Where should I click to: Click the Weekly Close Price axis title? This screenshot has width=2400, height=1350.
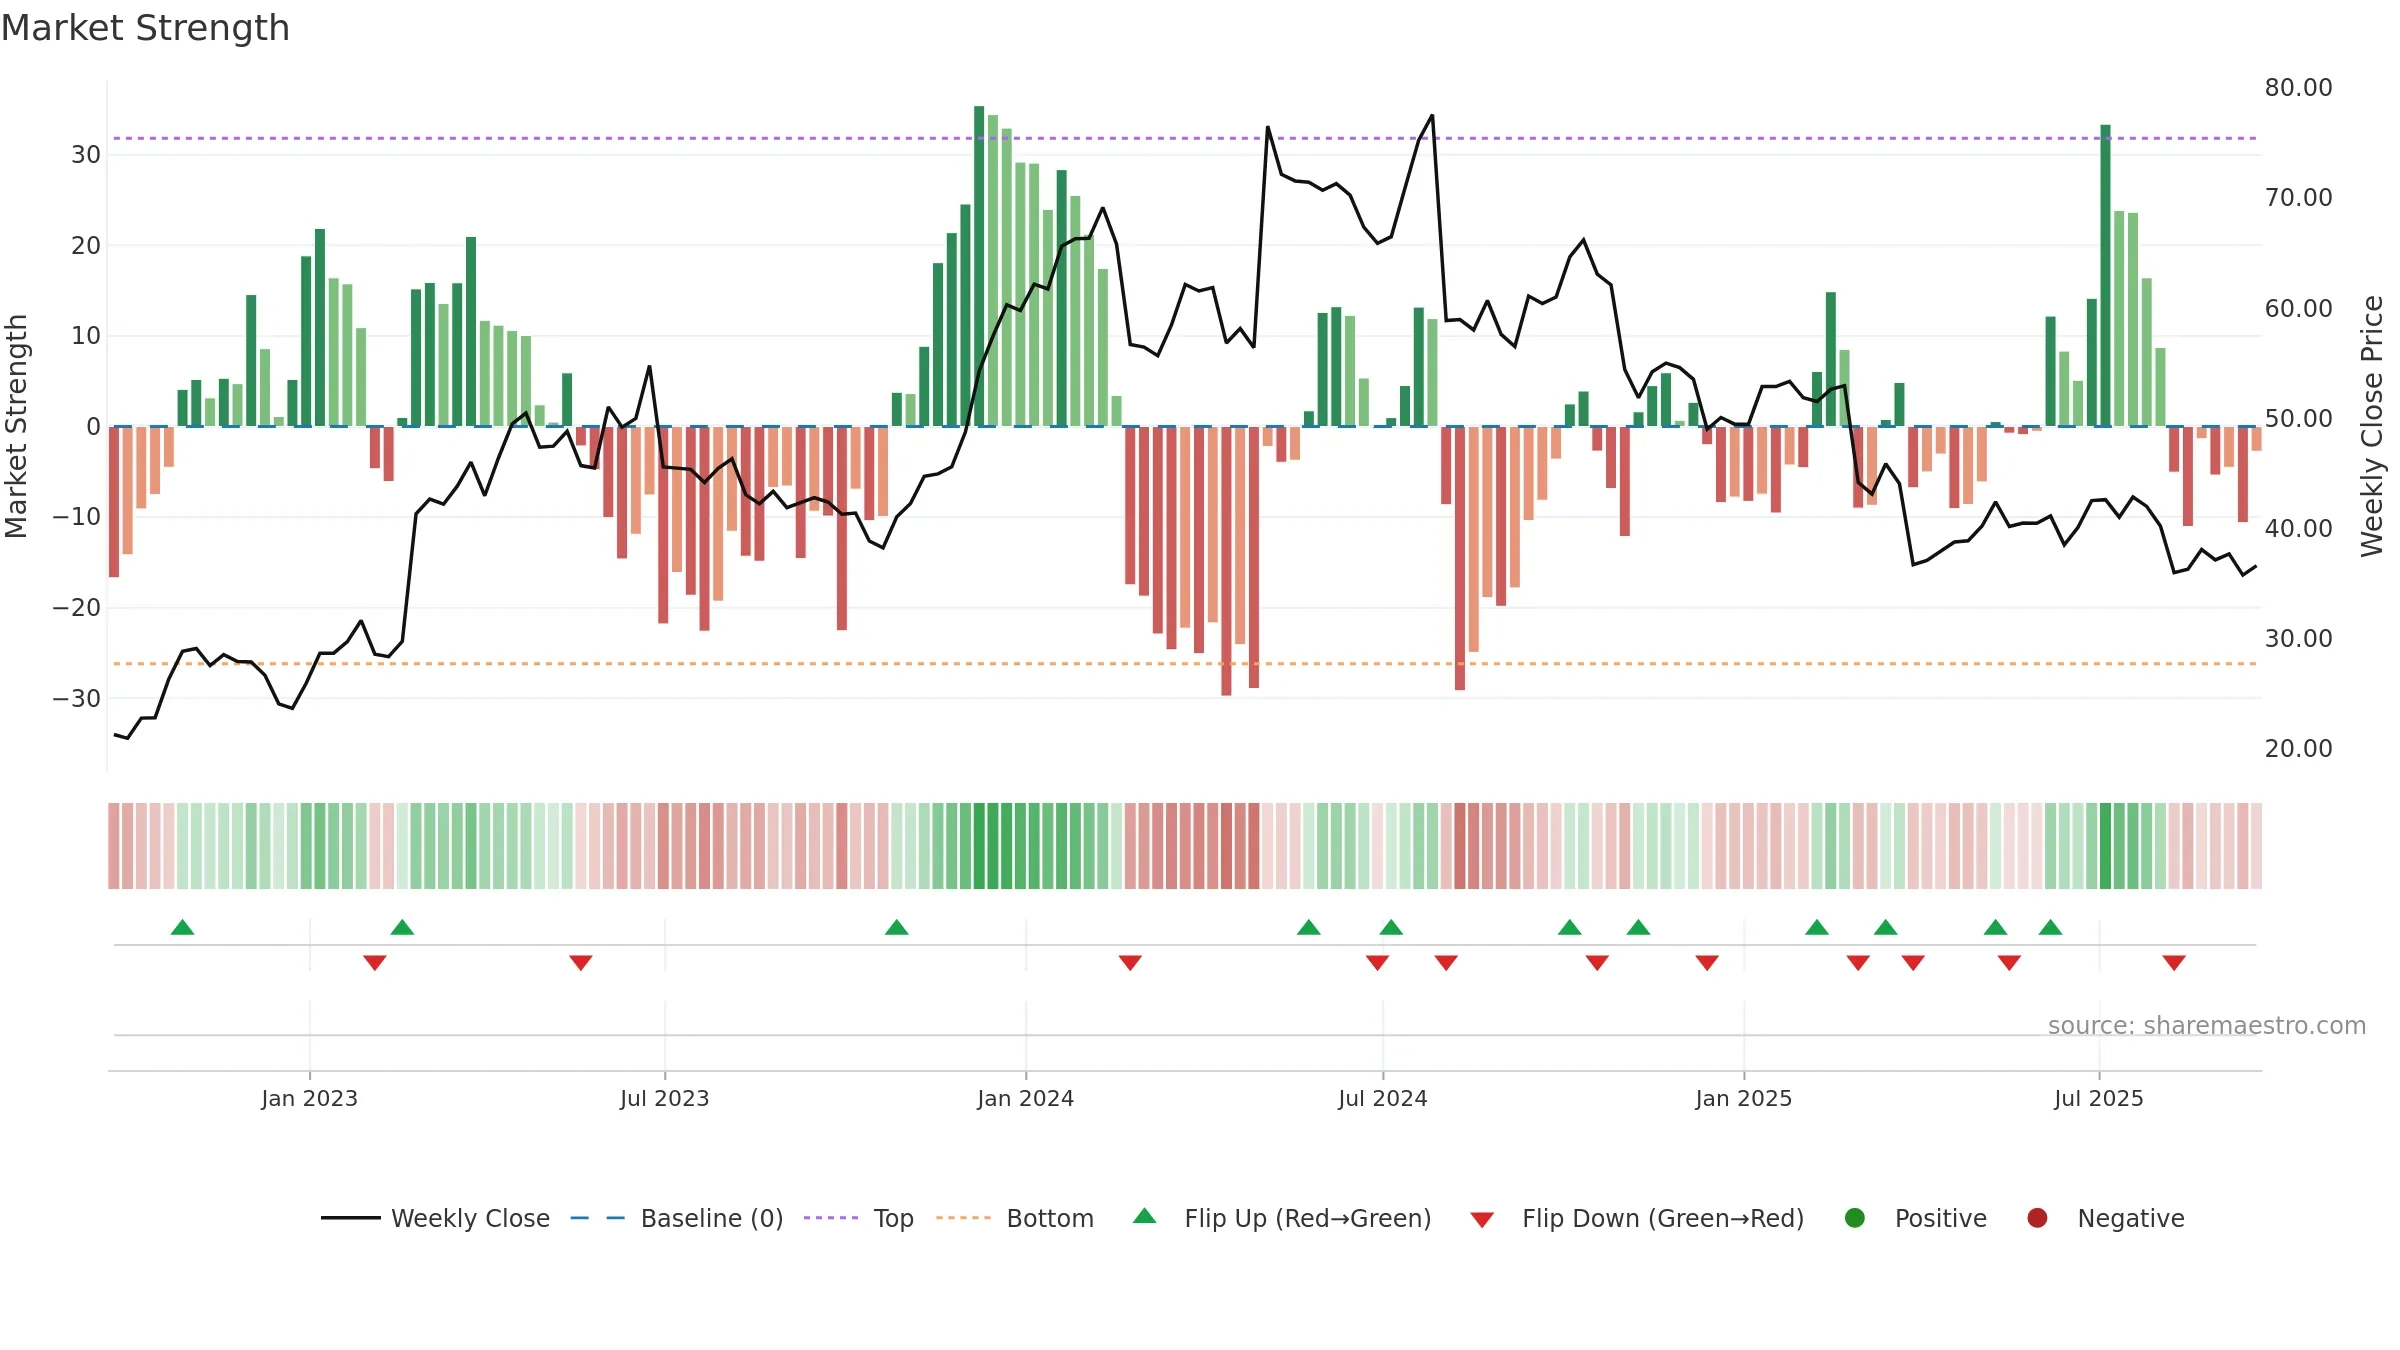[x=2372, y=426]
